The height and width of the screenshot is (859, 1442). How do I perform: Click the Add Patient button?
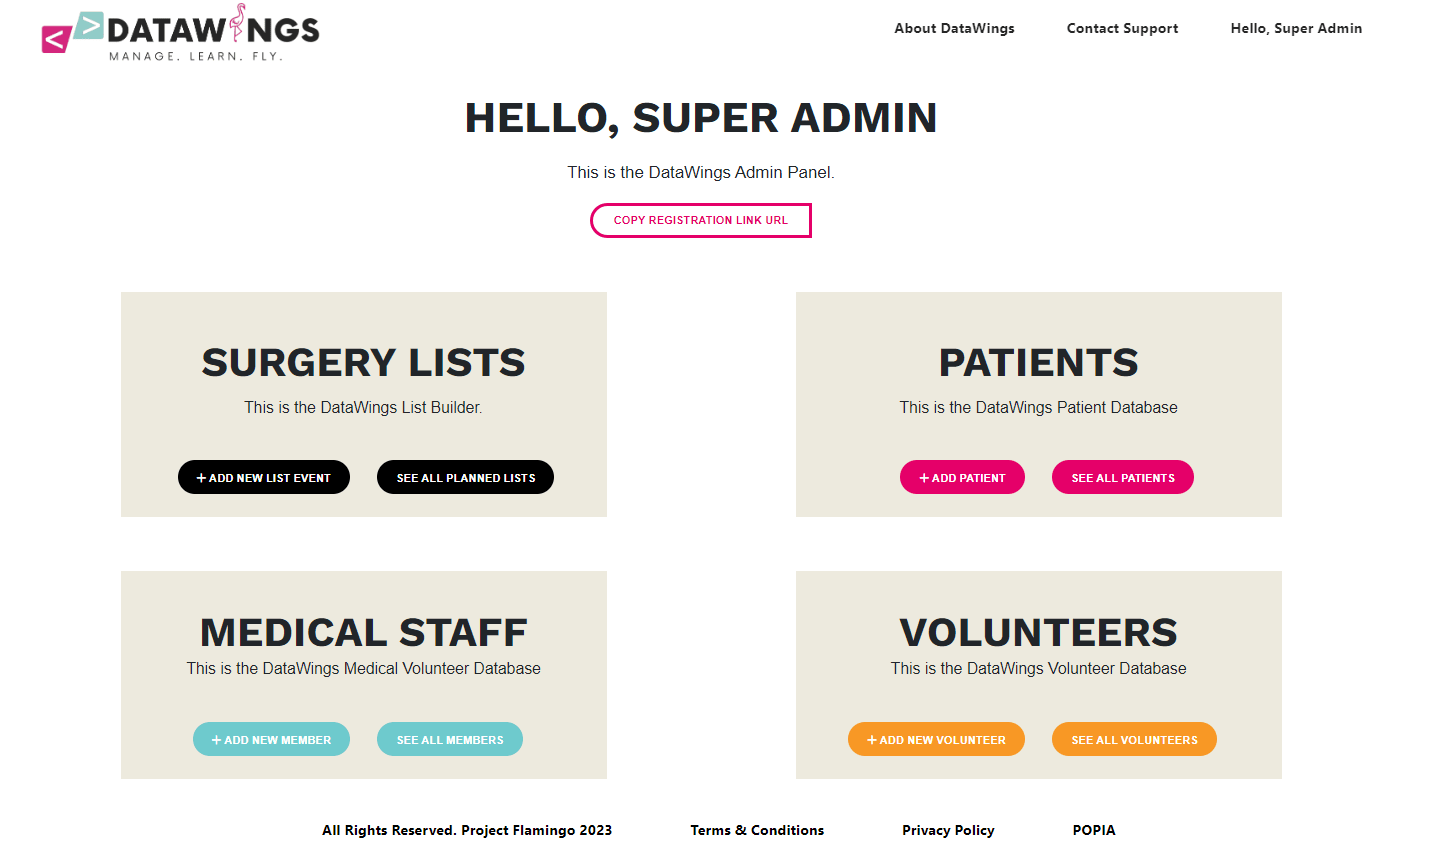click(x=962, y=477)
